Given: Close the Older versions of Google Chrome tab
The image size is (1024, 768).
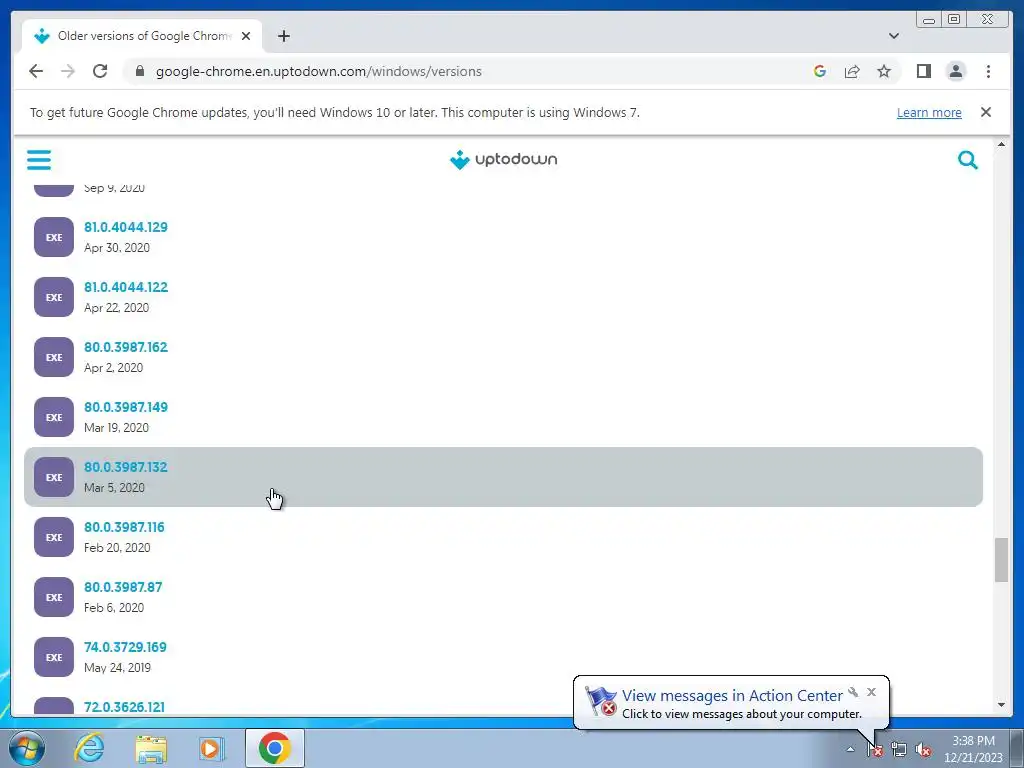Looking at the screenshot, I should (246, 36).
